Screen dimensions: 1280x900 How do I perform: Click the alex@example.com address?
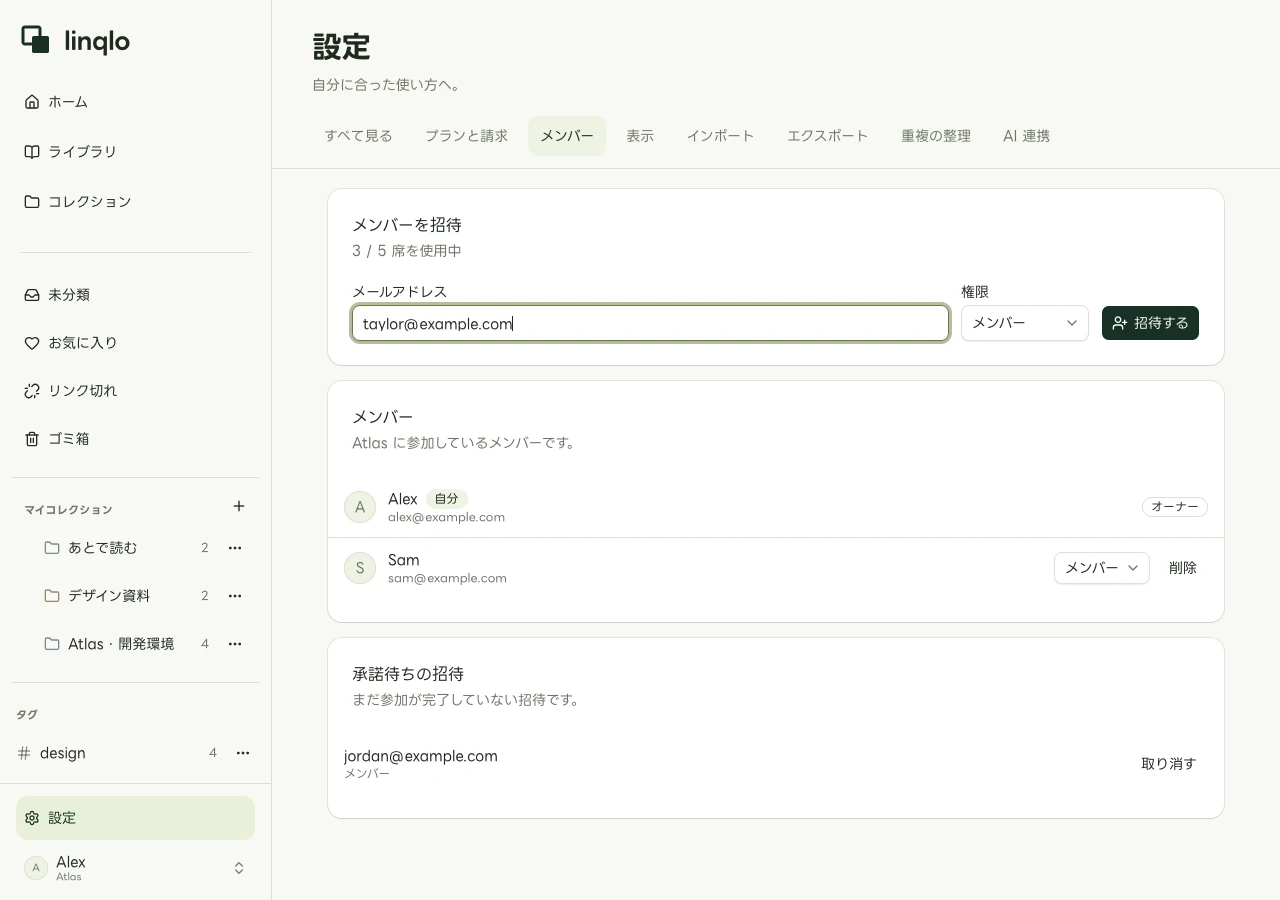446,517
